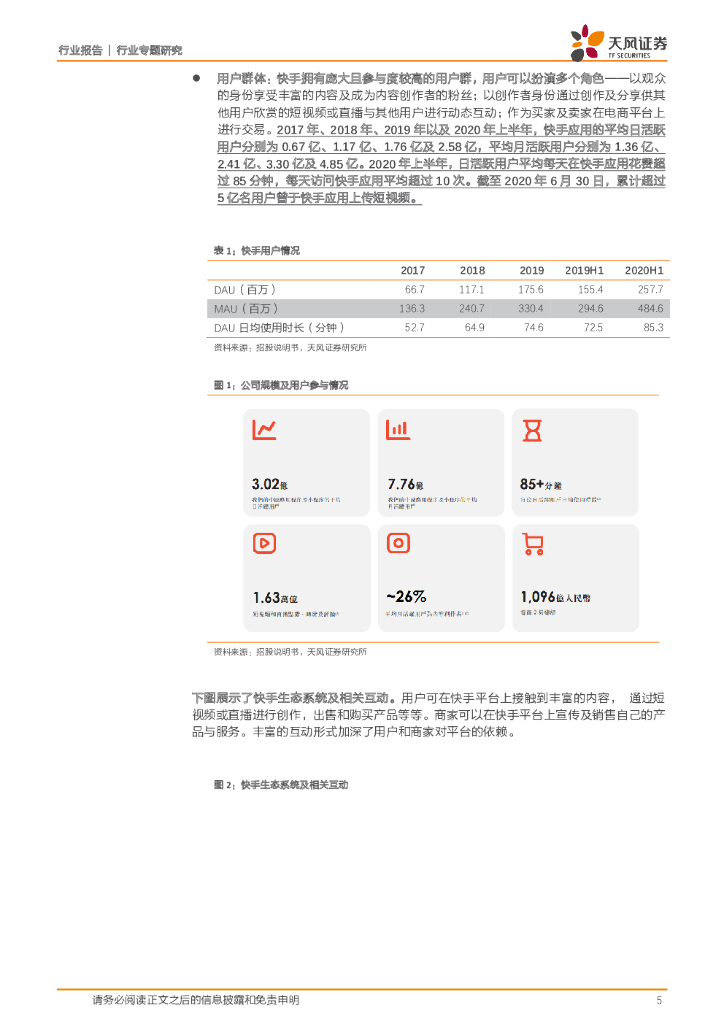Image resolution: width=724 pixels, height=1024 pixels.
Task: Click the DAU value 257.7
Action: pos(650,289)
